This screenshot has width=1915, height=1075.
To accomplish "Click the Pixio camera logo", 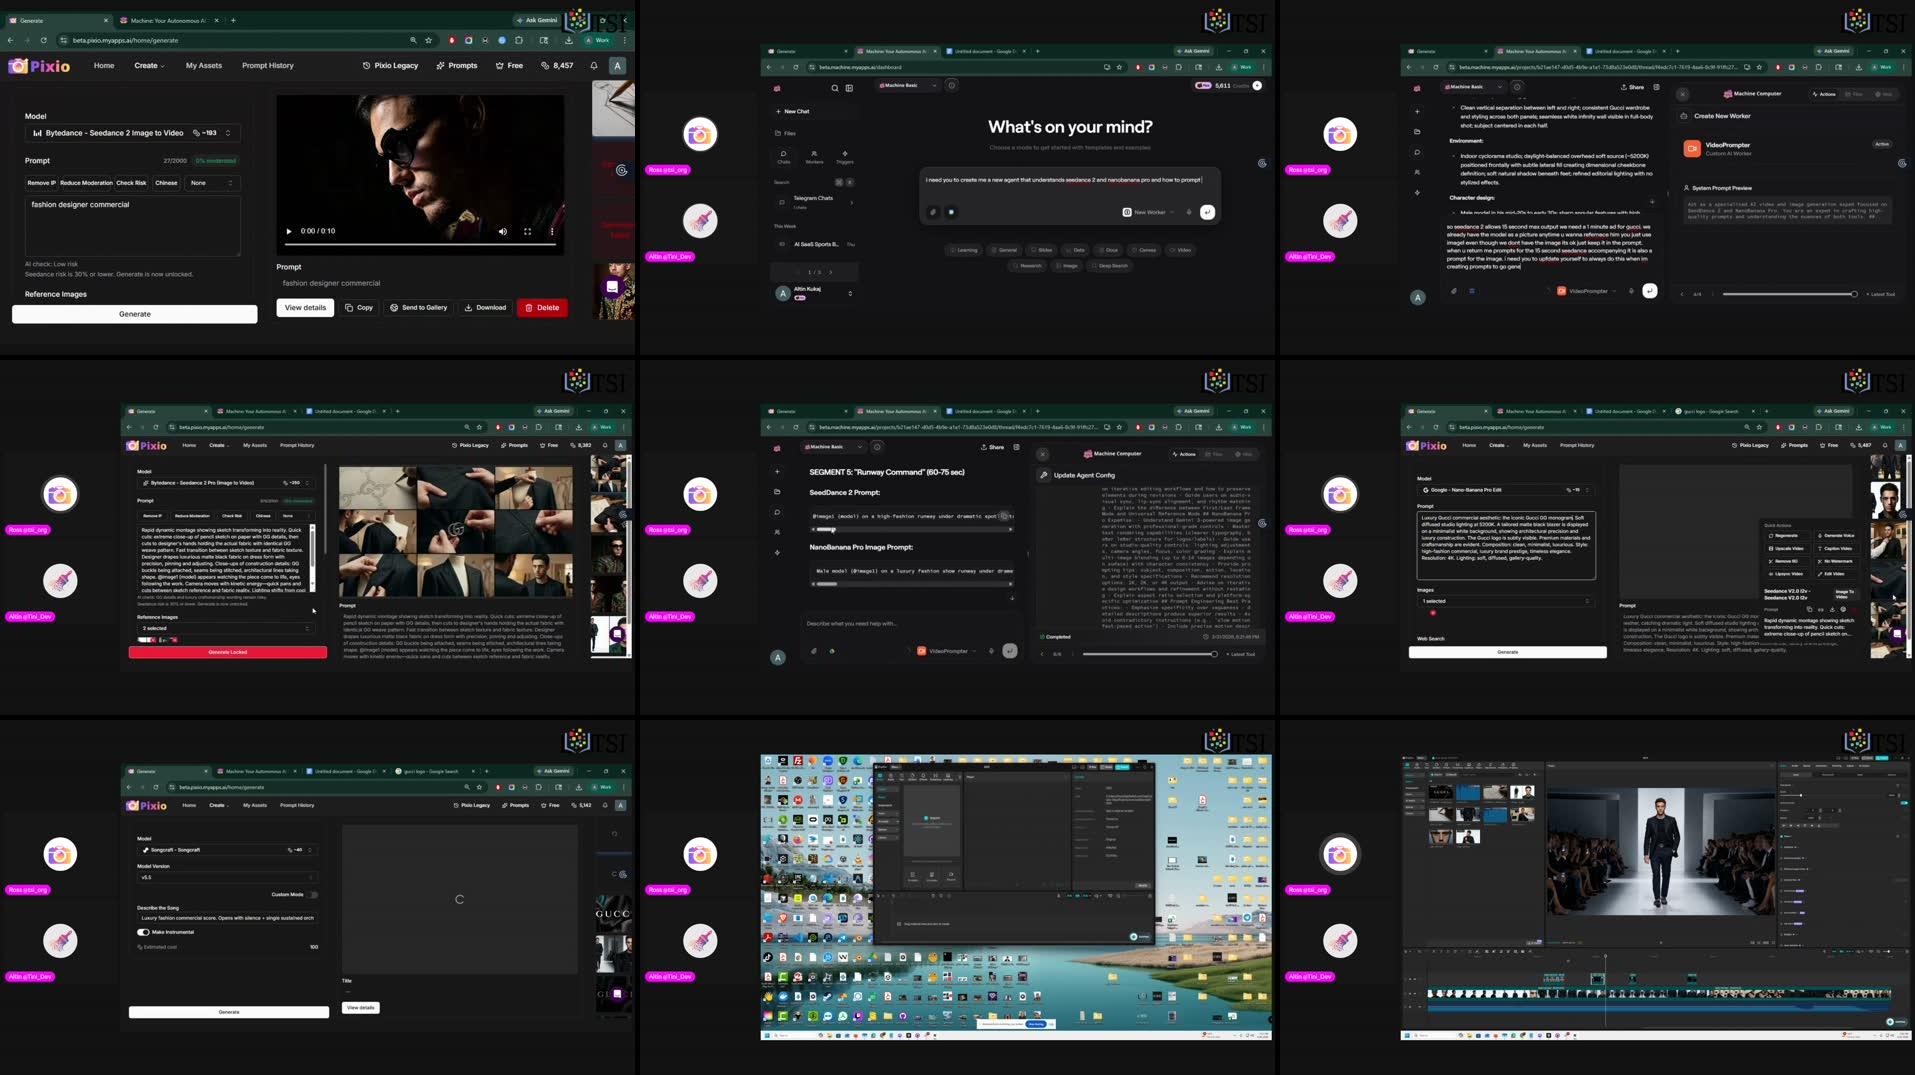I will (17, 66).
